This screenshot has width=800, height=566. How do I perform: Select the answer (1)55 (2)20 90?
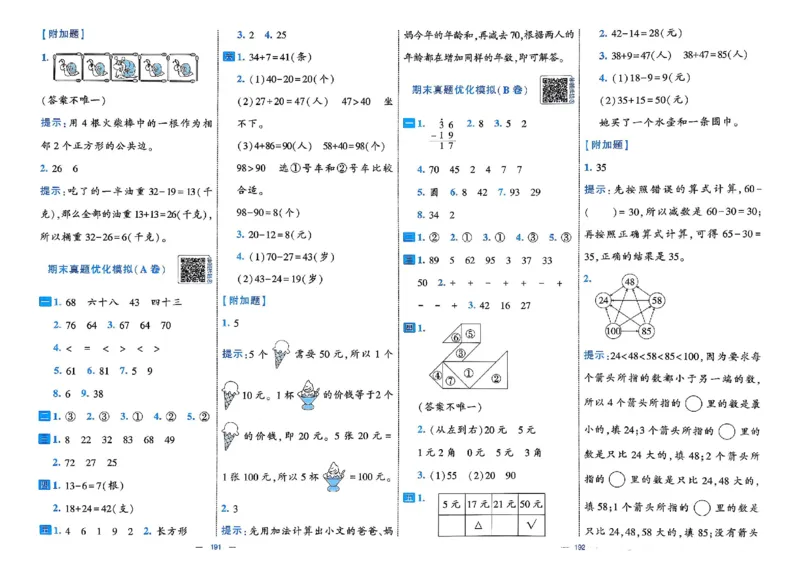coord(473,476)
